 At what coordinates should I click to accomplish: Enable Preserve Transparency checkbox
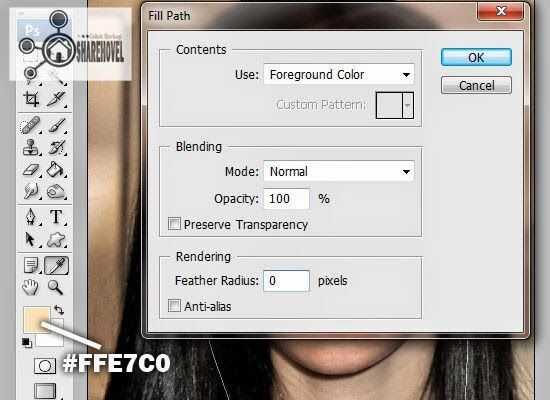coord(174,224)
